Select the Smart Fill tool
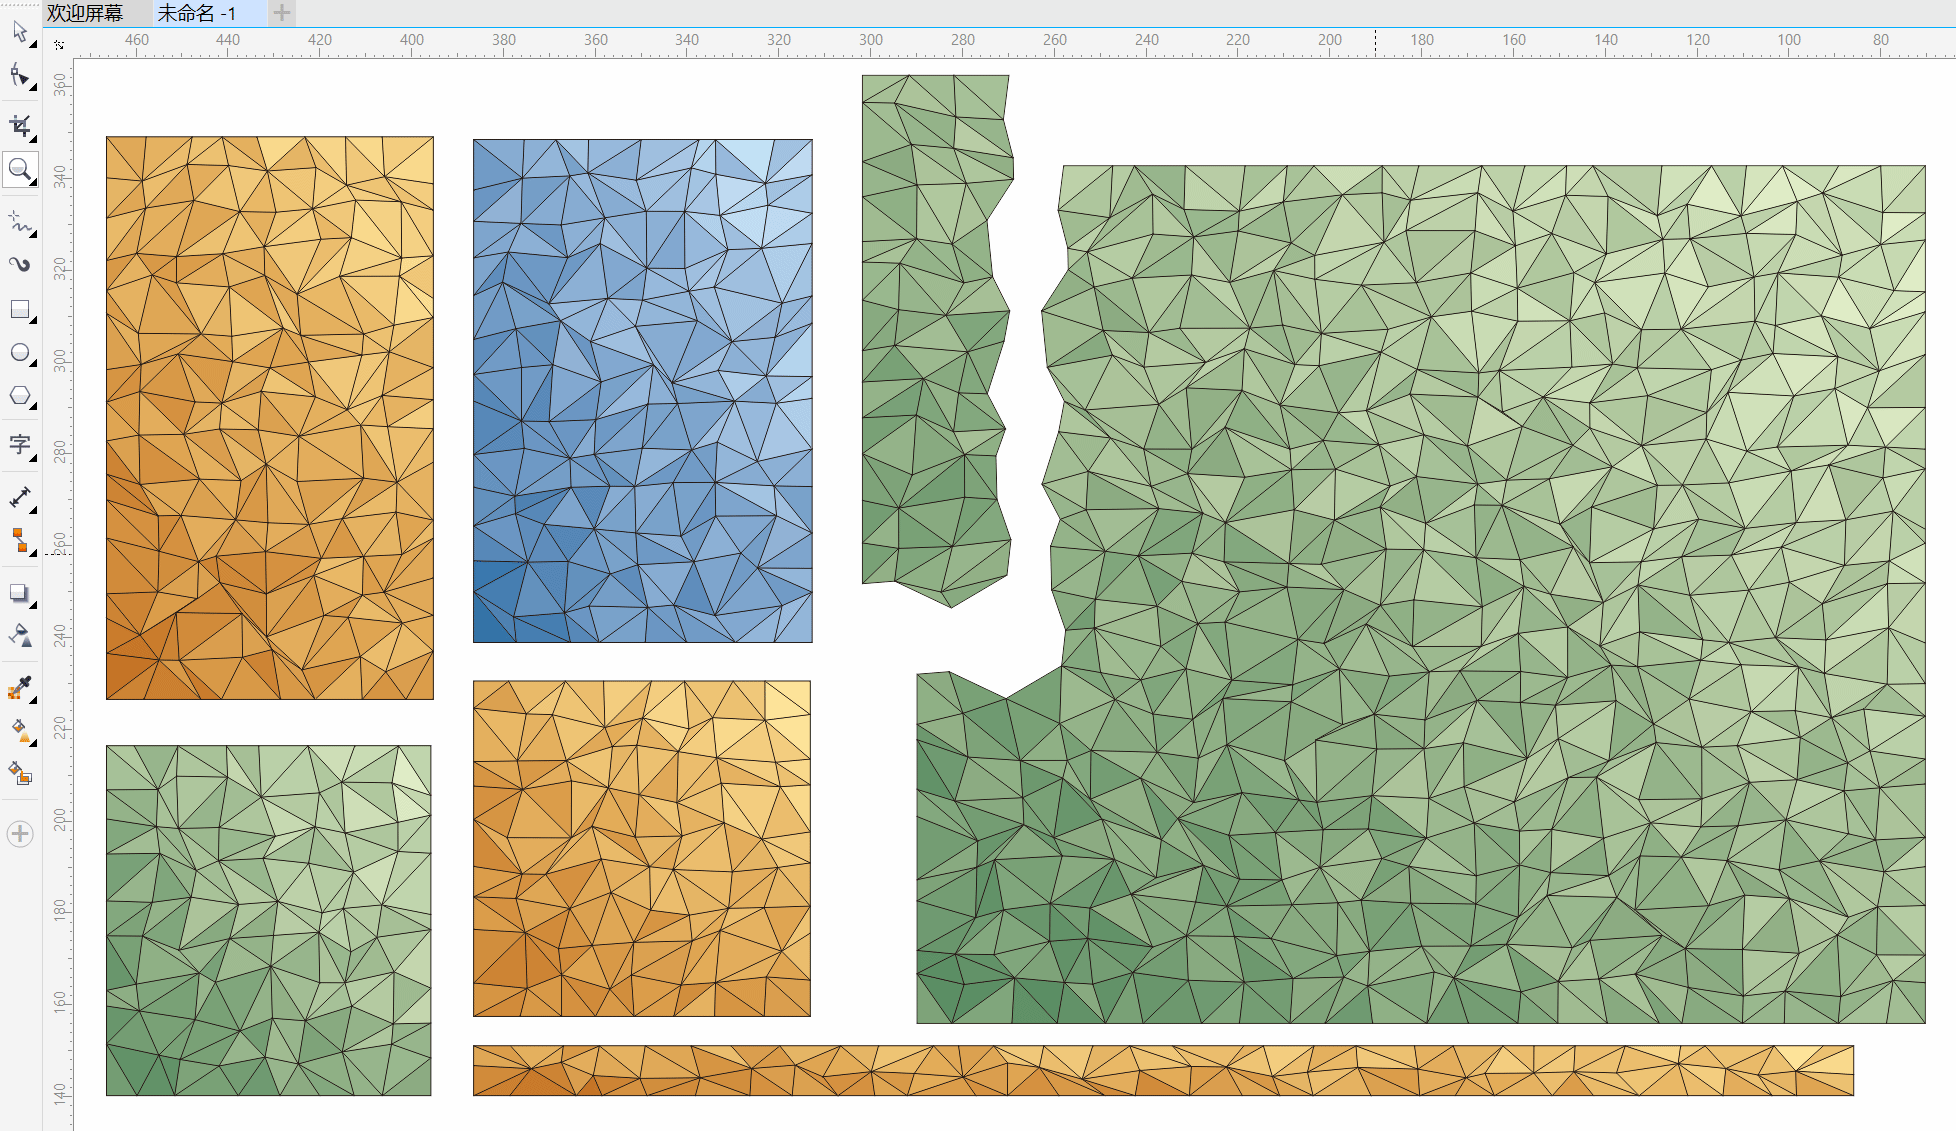Viewport: 1956px width, 1131px height. [x=19, y=773]
